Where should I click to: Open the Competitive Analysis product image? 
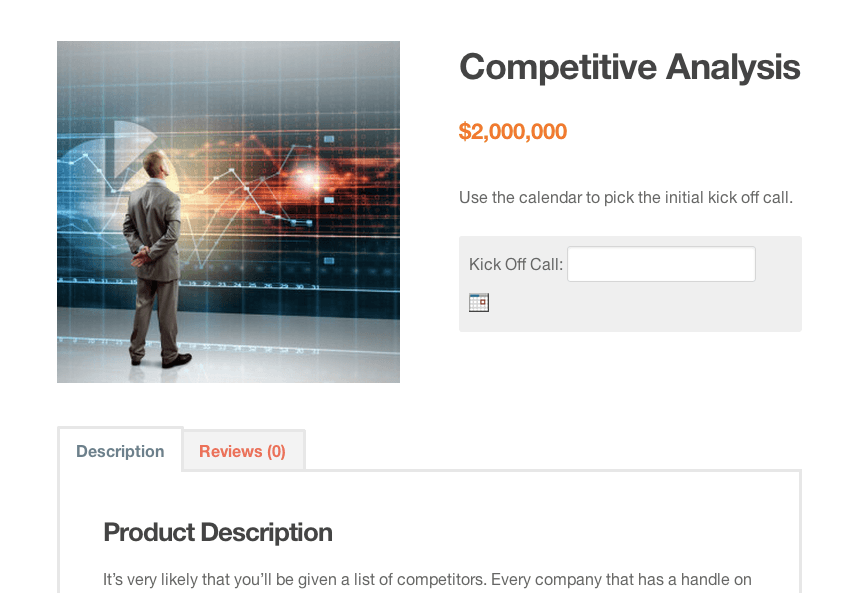(228, 212)
